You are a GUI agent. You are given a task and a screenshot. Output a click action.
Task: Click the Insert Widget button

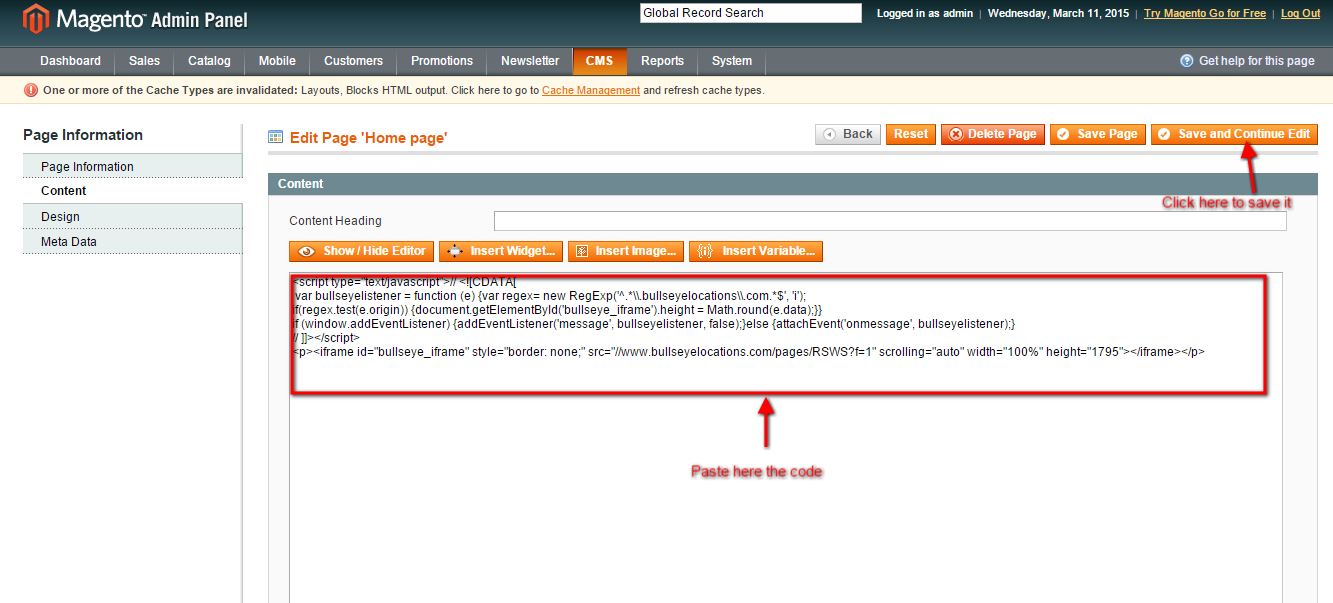(x=501, y=251)
